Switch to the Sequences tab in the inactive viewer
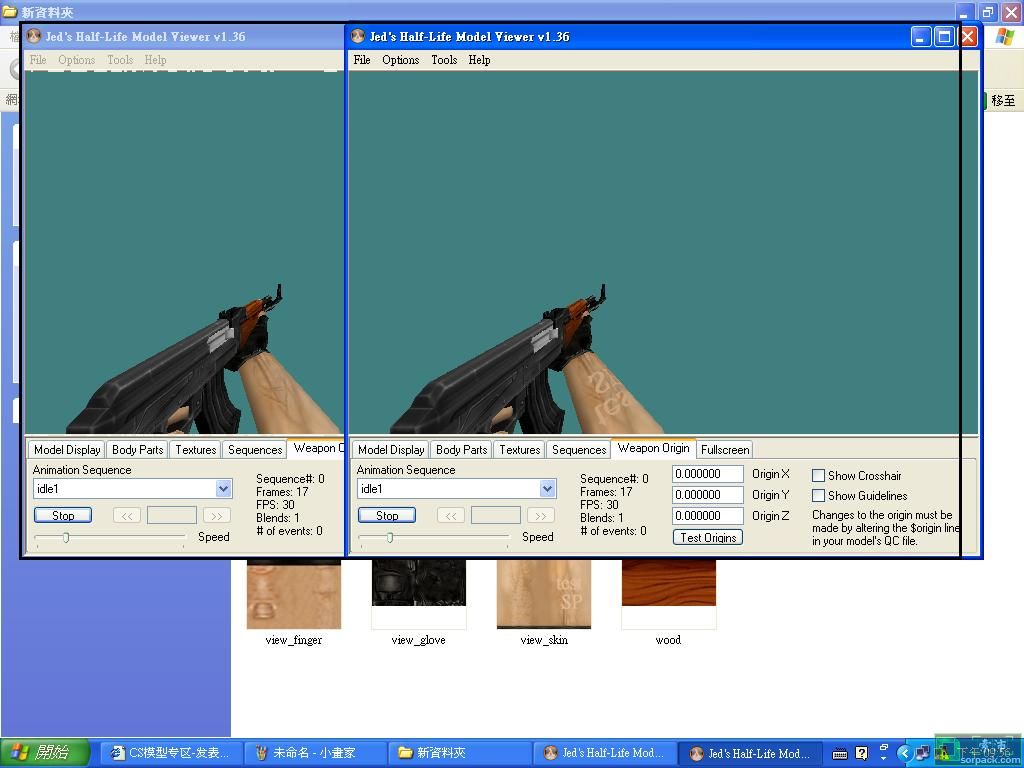 coord(255,449)
